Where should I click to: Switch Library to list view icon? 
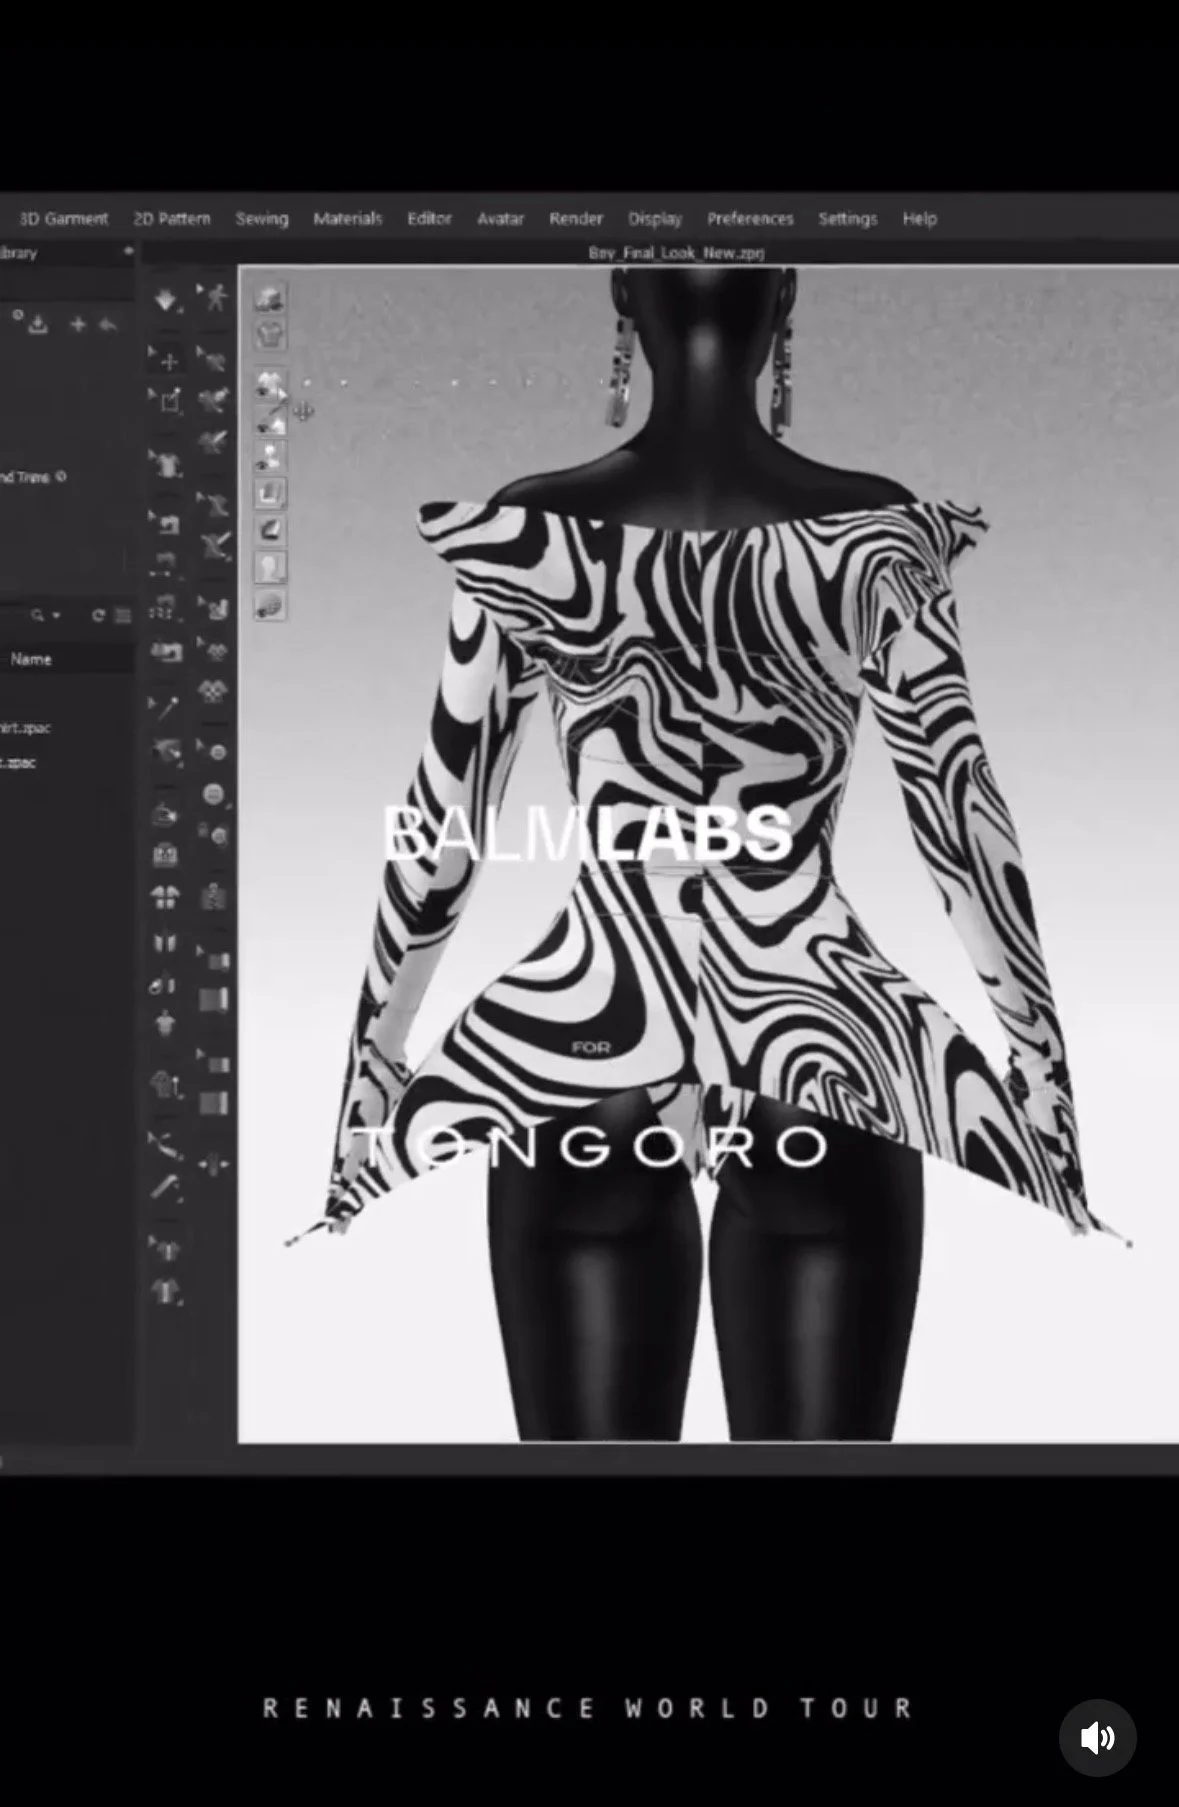[122, 615]
